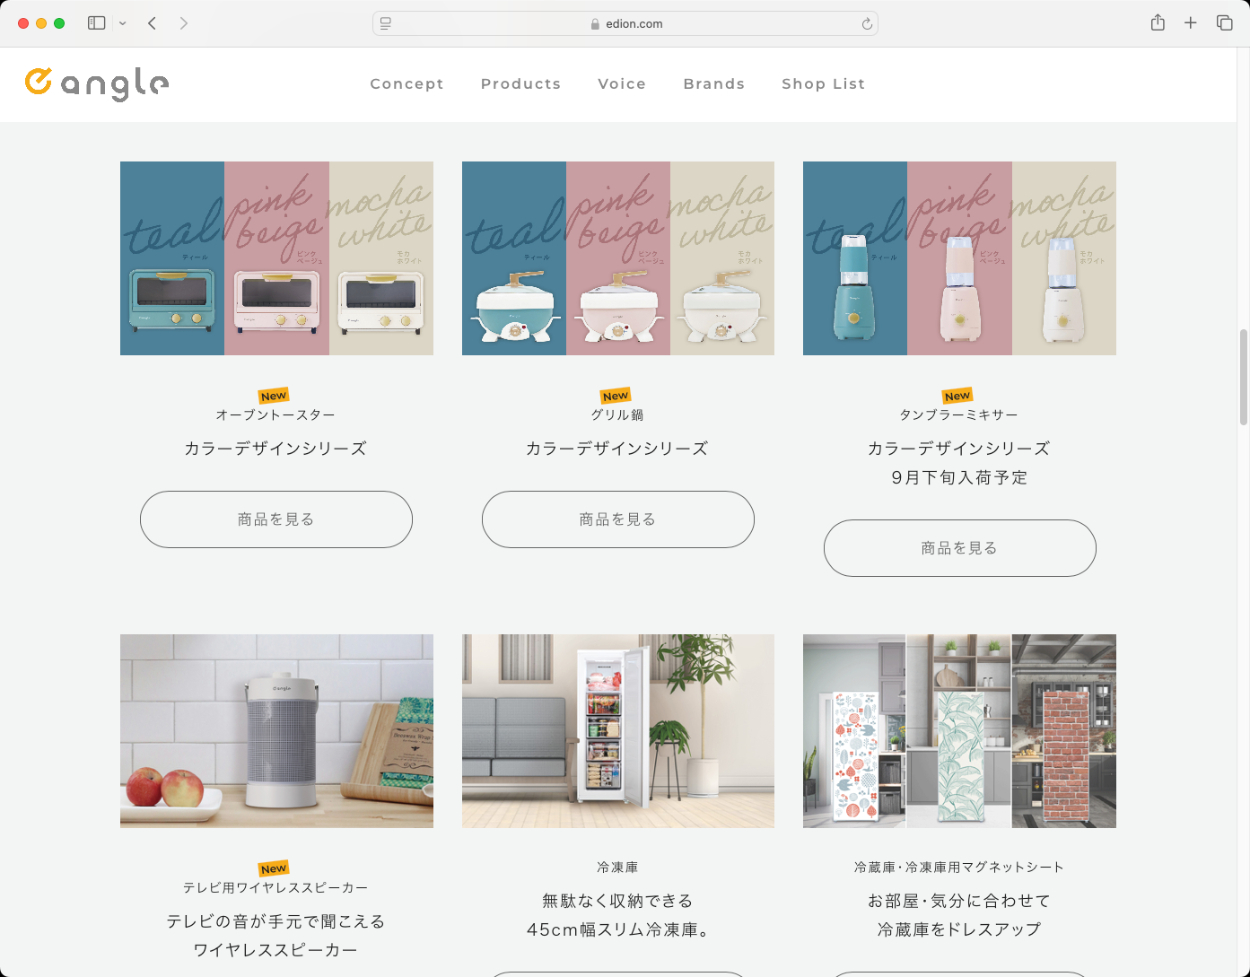Image resolution: width=1250 pixels, height=977 pixels.
Task: Show the tab overview icon
Action: [x=1224, y=23]
